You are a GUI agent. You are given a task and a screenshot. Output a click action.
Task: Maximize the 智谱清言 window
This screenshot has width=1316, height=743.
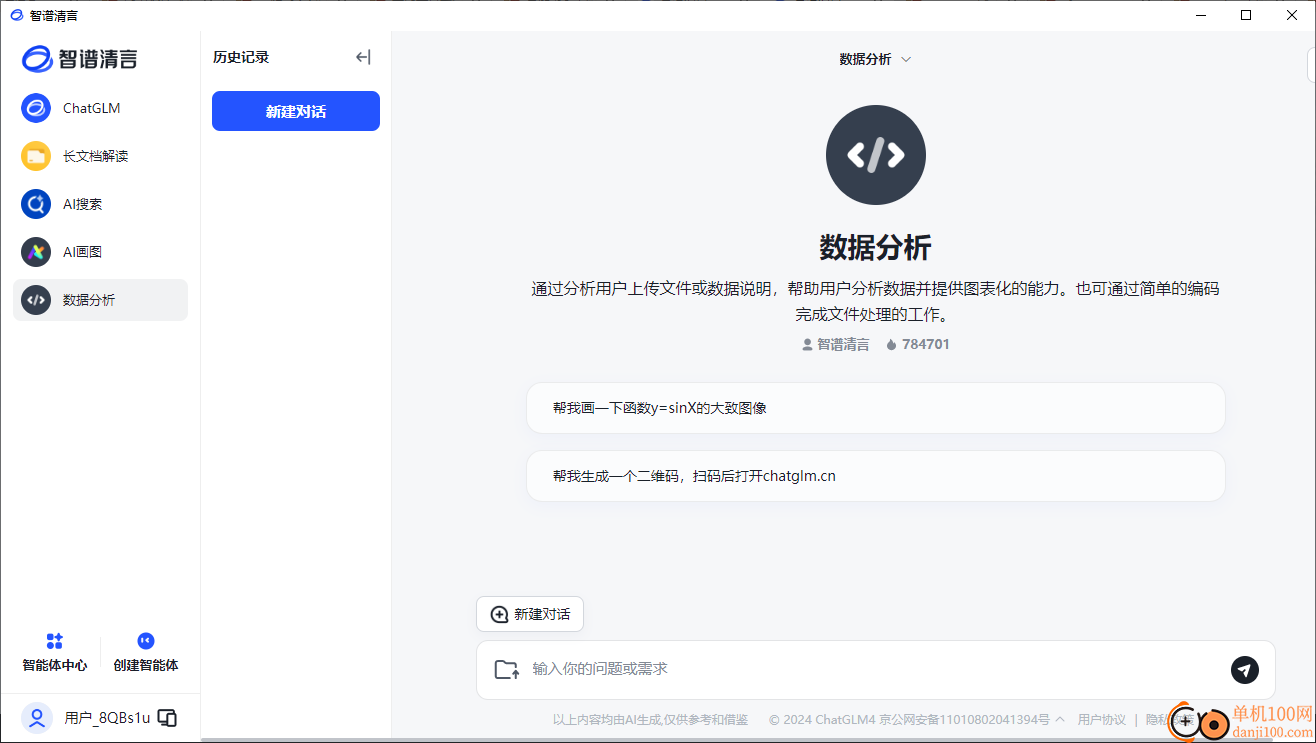tap(1246, 15)
